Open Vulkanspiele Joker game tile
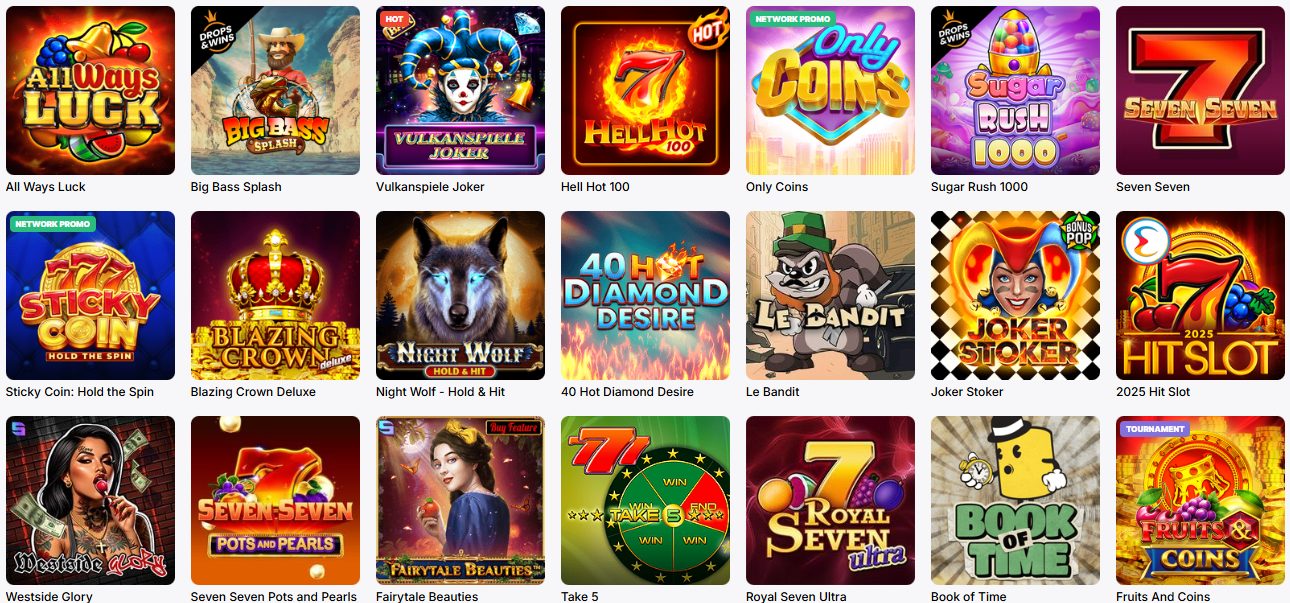The width and height of the screenshot is (1290, 603). (460, 90)
